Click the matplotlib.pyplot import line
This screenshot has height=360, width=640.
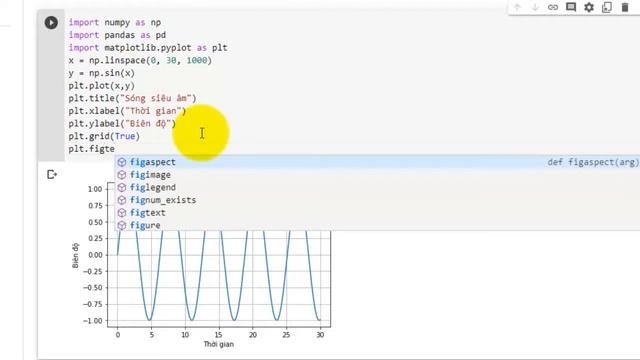pyautogui.click(x=148, y=48)
